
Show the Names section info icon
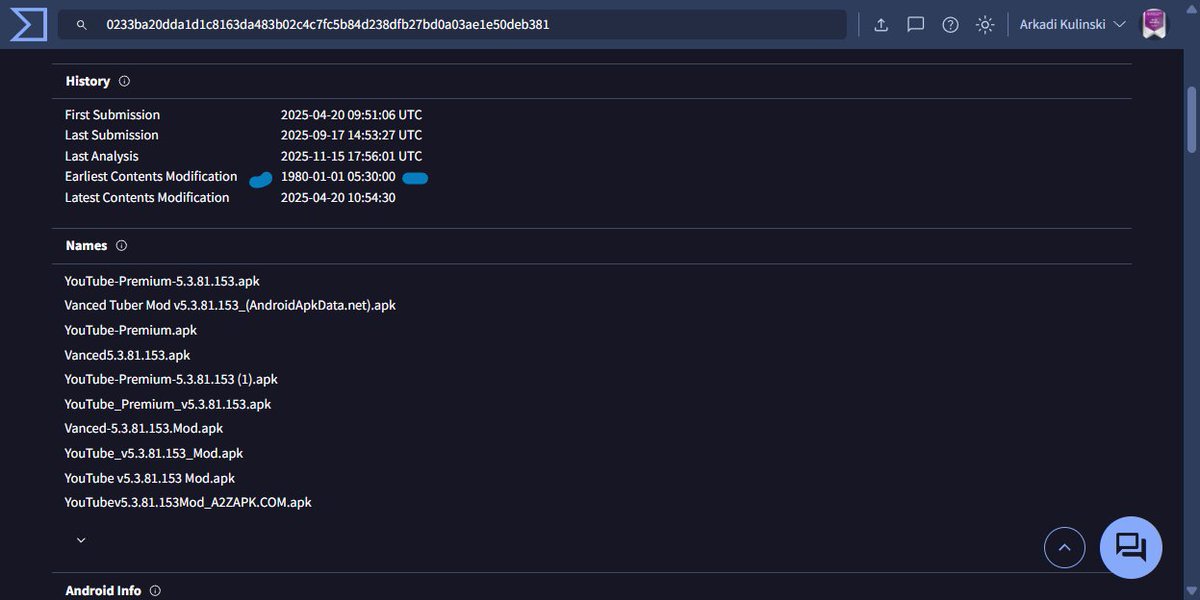(x=122, y=245)
